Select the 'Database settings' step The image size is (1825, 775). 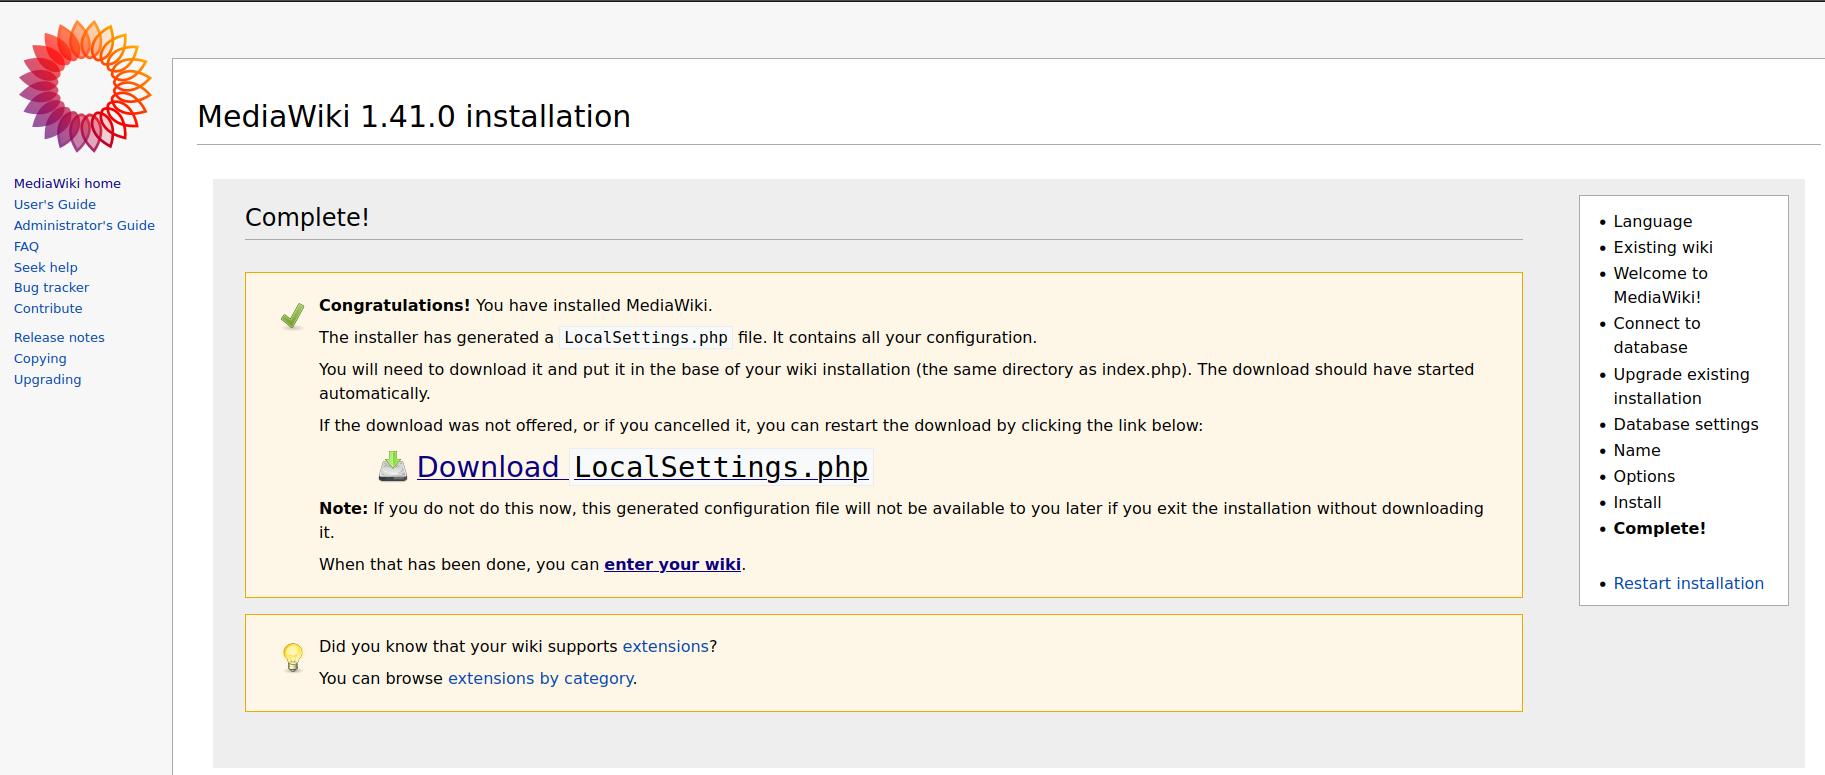coord(1685,424)
